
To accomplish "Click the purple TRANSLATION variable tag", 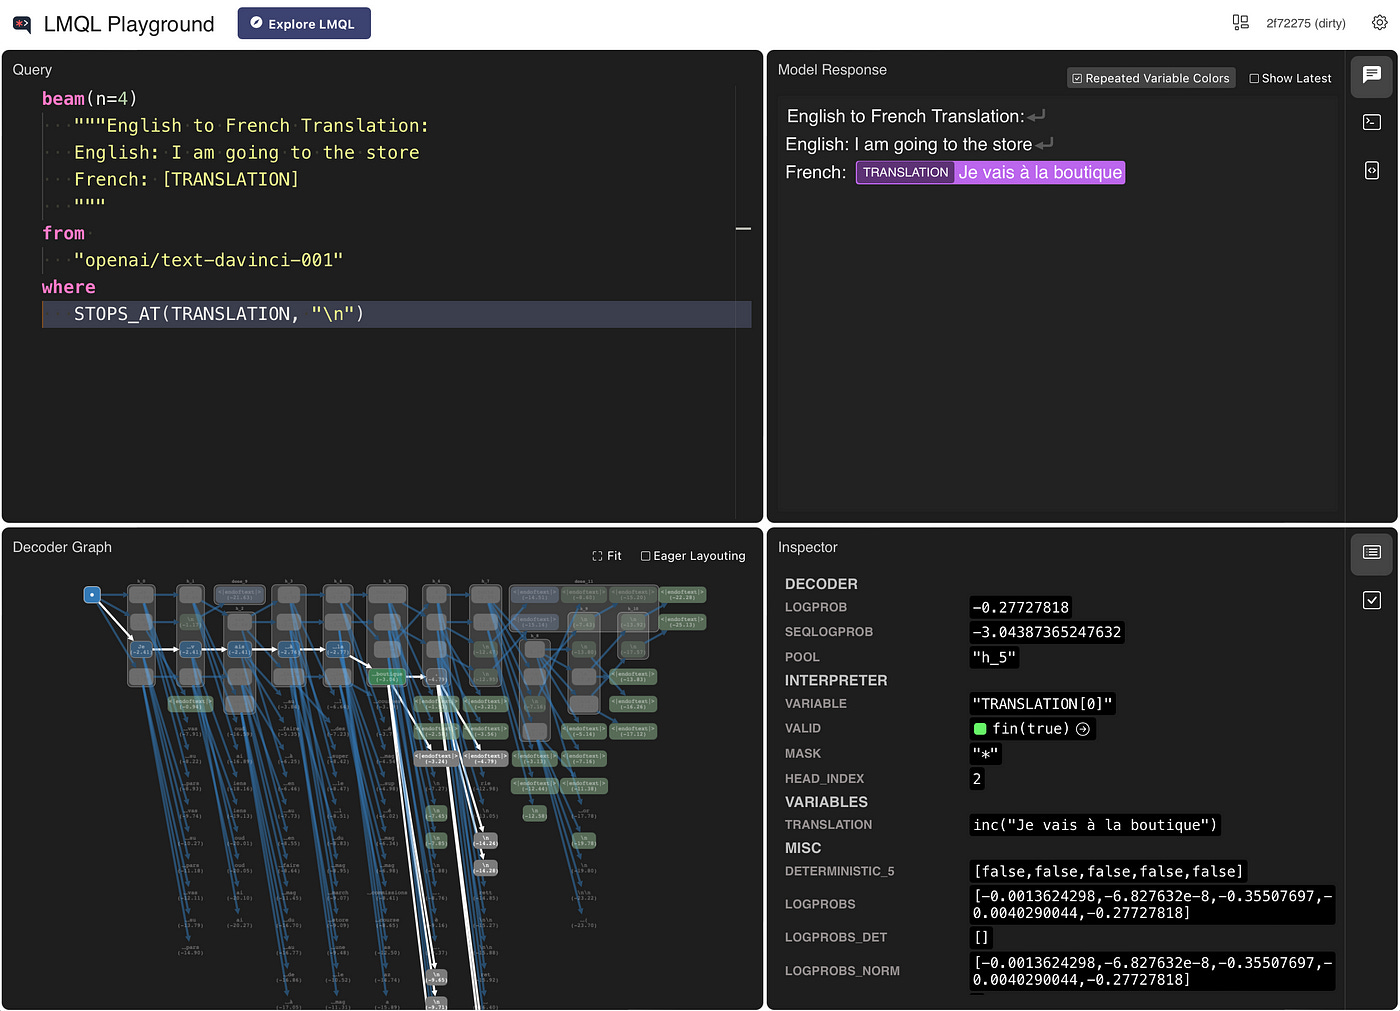I will (905, 173).
